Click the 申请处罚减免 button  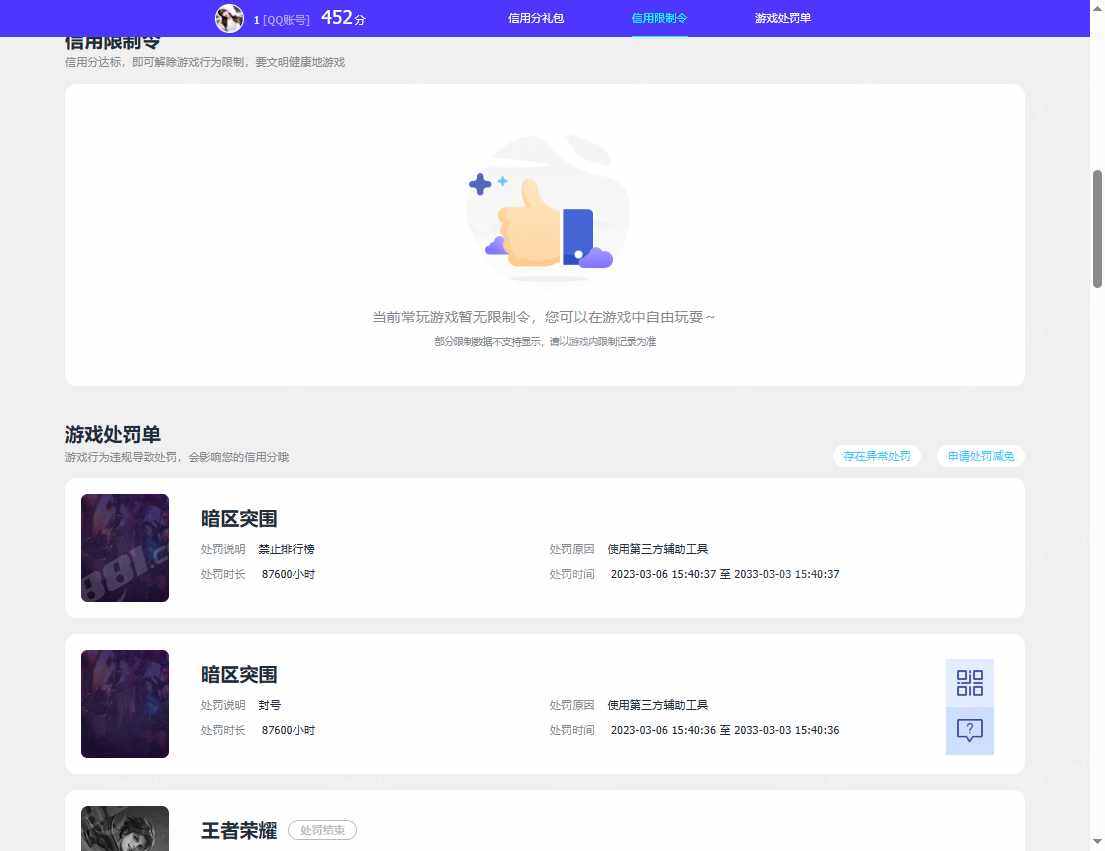coord(980,456)
